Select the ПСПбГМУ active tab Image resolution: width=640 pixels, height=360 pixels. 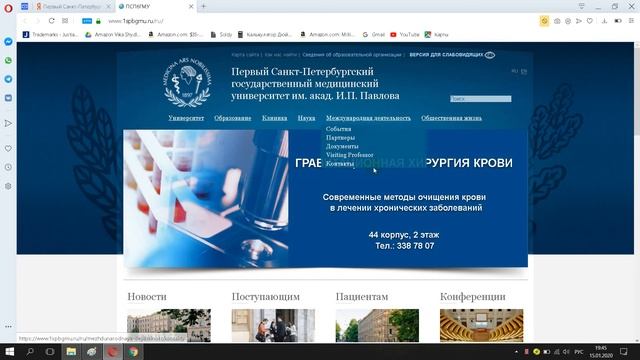[155, 7]
